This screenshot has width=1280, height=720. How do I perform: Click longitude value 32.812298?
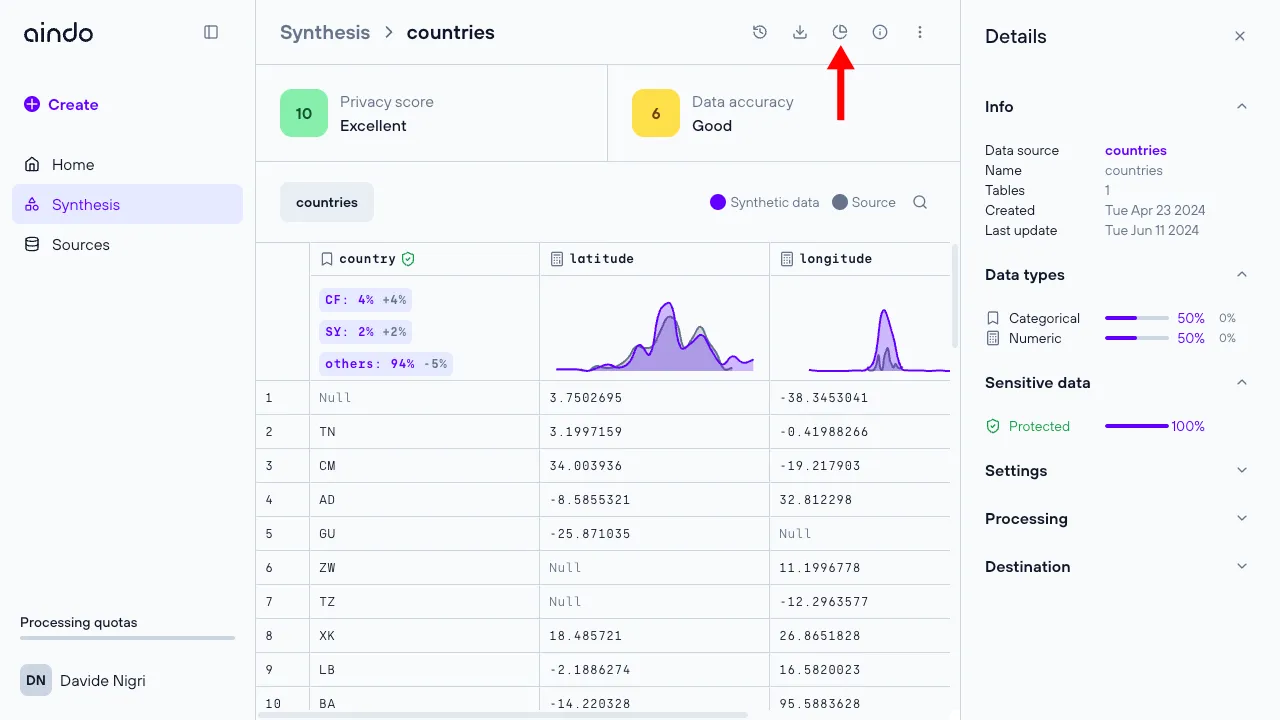[860, 500]
